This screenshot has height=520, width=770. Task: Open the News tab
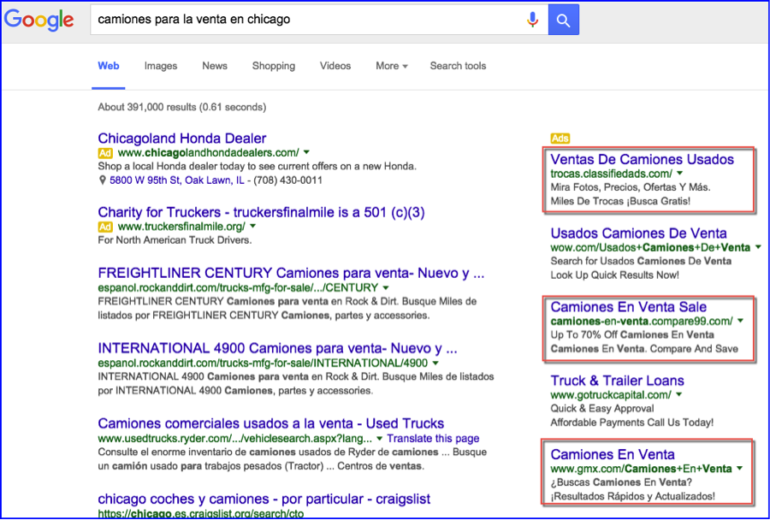coord(215,66)
